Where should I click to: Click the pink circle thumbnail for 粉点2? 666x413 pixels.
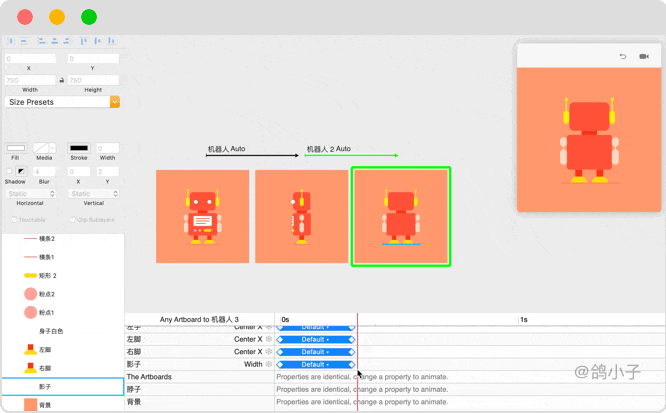pos(31,294)
